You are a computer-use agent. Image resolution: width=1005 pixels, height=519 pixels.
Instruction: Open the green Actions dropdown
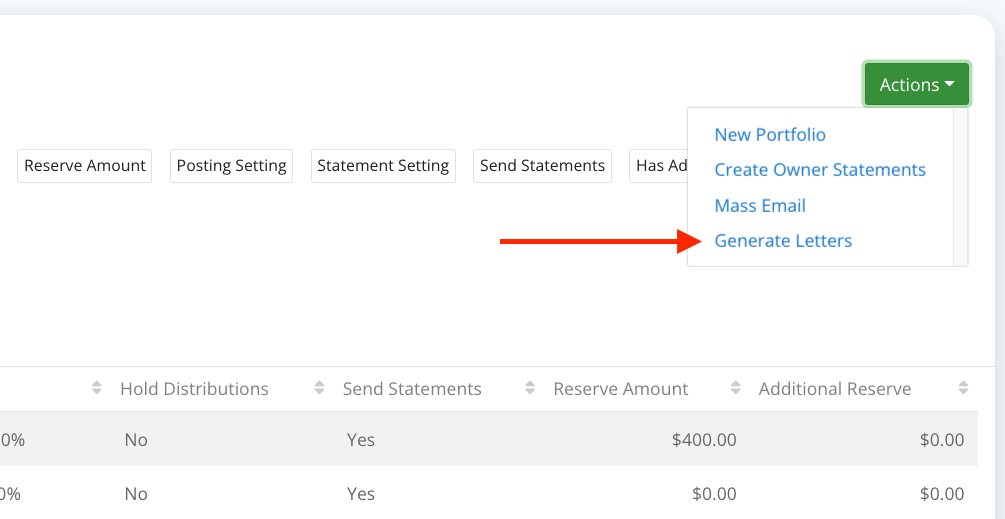[916, 85]
